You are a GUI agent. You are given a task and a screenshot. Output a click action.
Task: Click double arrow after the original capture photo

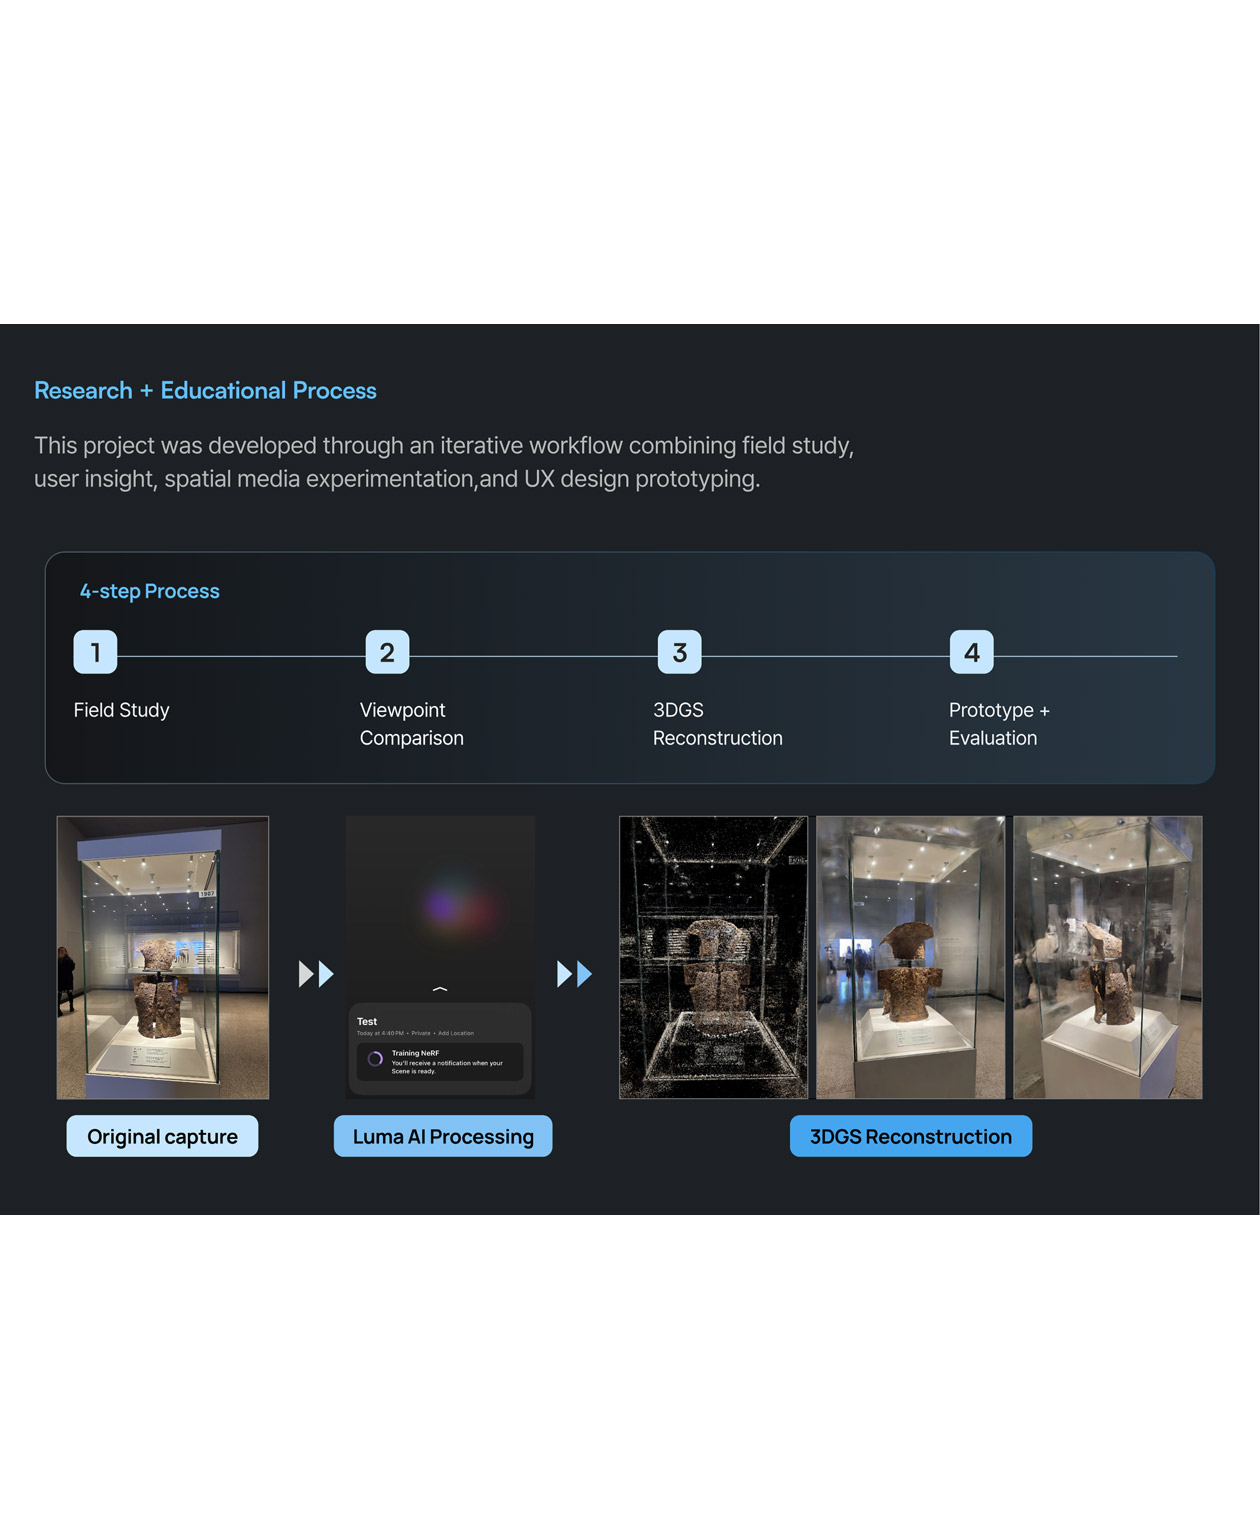[x=316, y=973]
